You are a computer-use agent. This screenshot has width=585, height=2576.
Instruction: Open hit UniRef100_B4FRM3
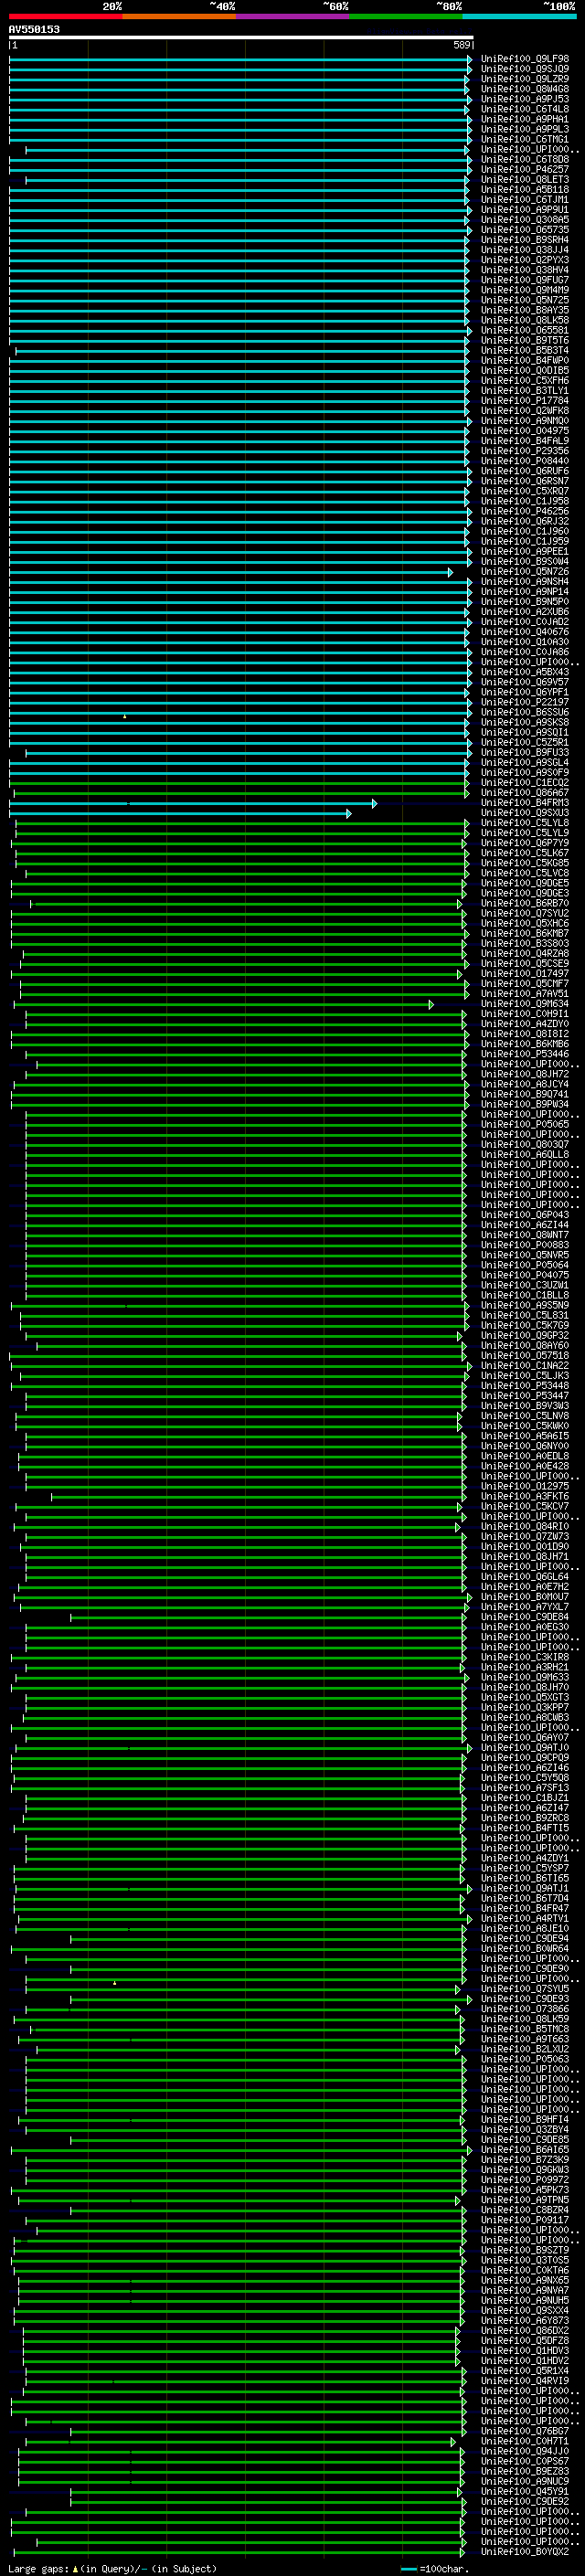coord(524,803)
